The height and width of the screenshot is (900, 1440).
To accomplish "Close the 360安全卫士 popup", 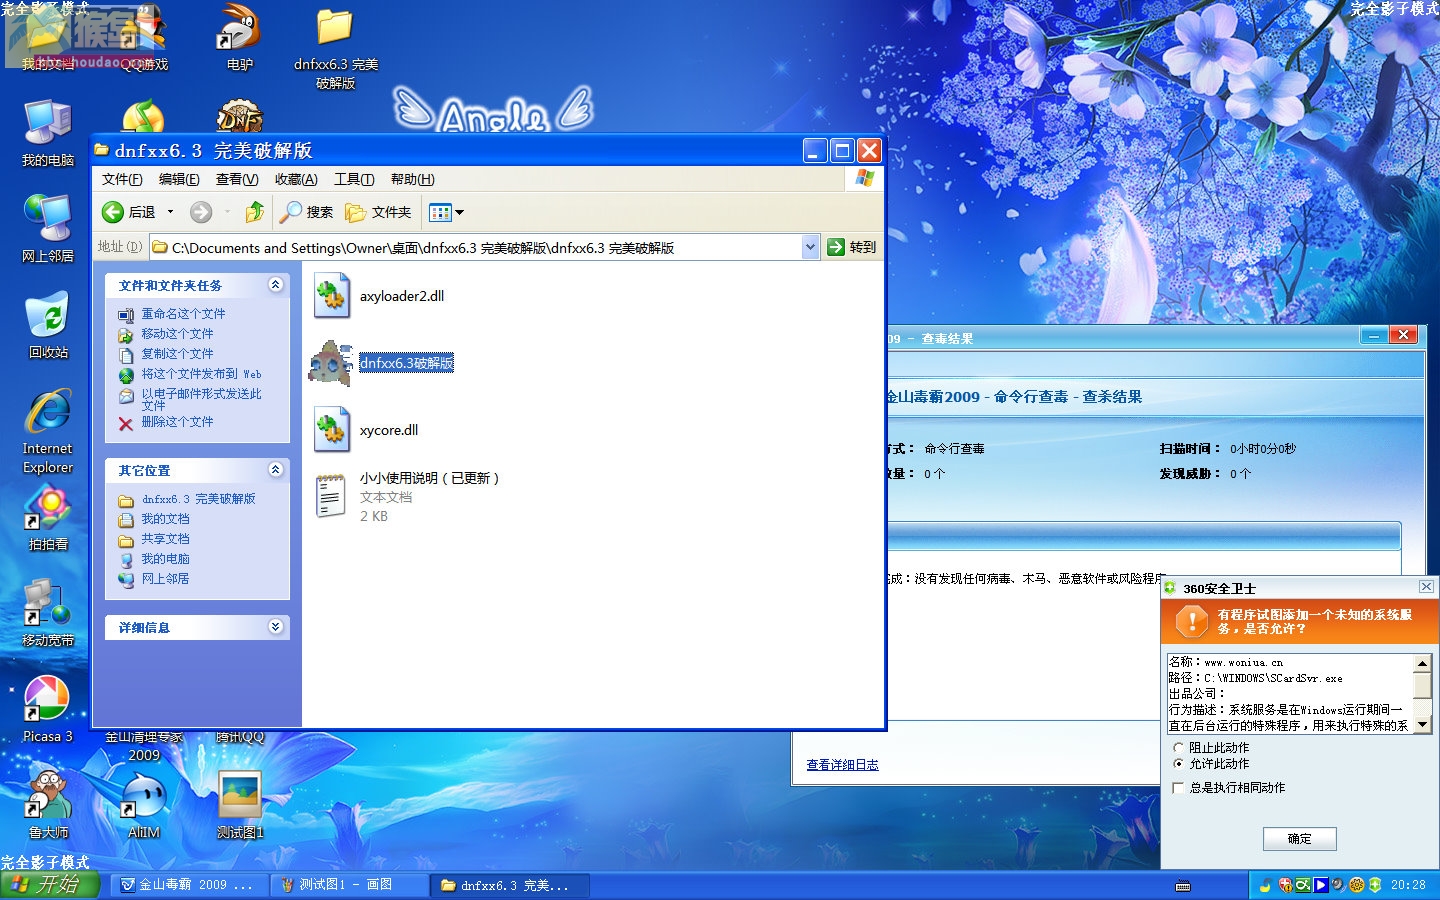I will (x=1426, y=587).
